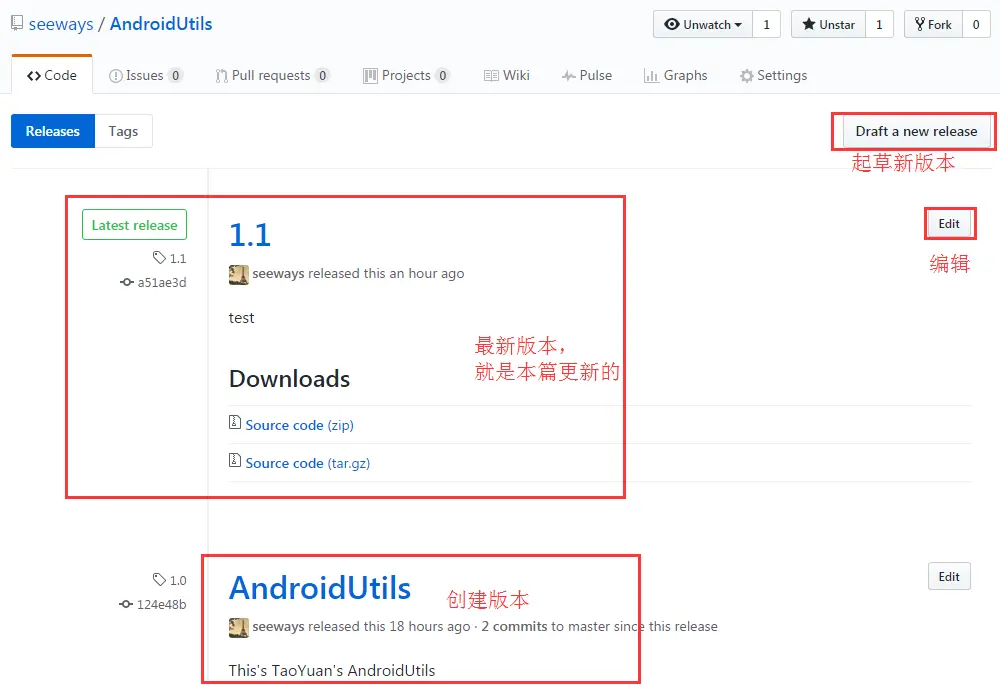Open commit a51ae3d
This screenshot has height=686, width=1000.
coord(162,282)
